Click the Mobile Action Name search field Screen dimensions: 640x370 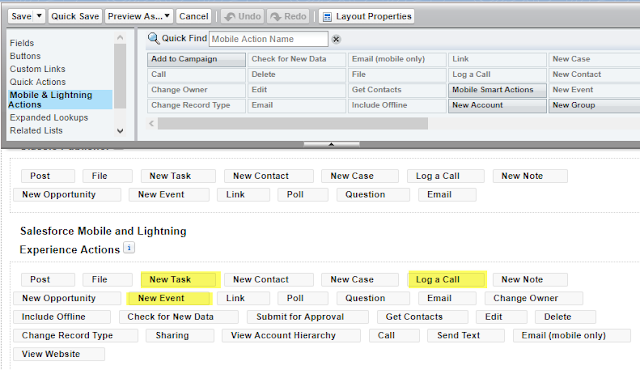tap(268, 39)
